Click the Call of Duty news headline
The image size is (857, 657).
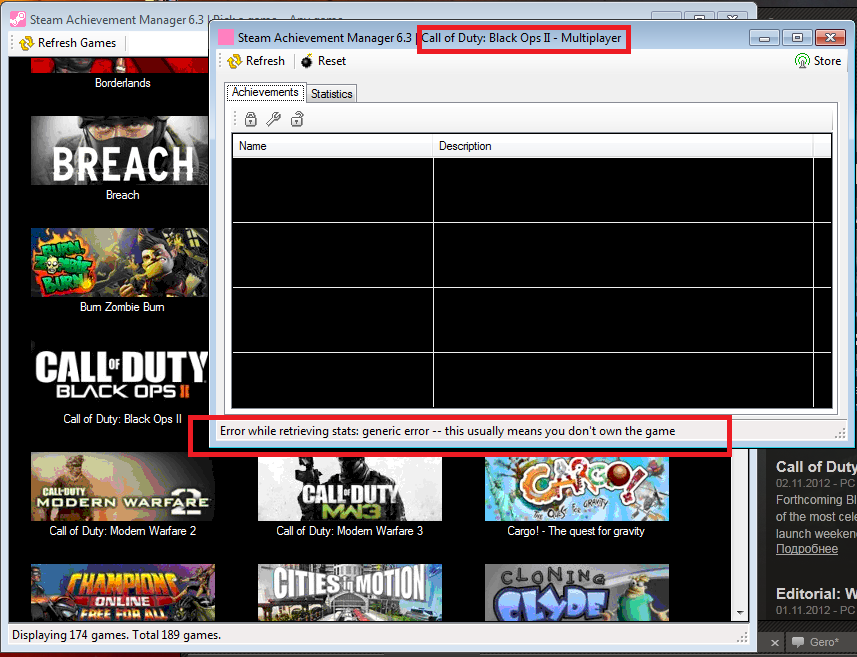point(816,467)
